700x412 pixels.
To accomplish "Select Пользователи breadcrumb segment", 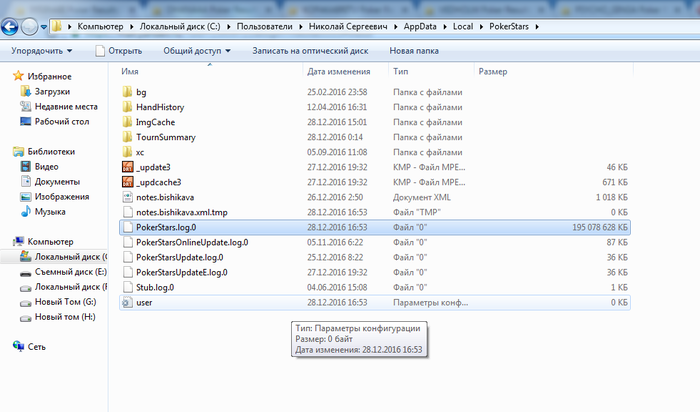I will click(x=265, y=26).
